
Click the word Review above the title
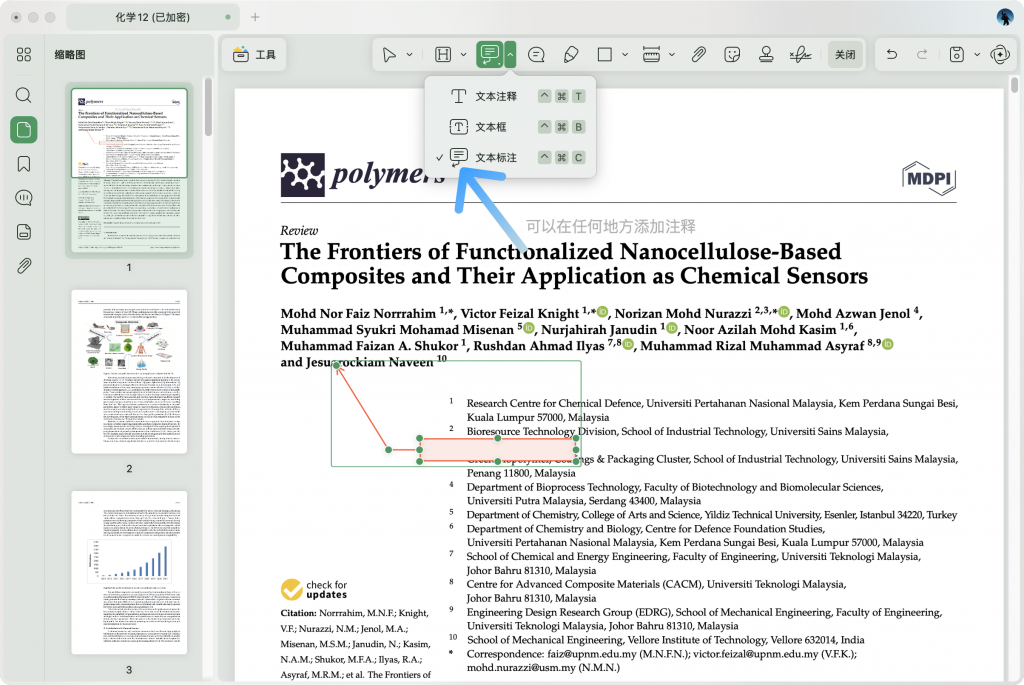(x=299, y=231)
